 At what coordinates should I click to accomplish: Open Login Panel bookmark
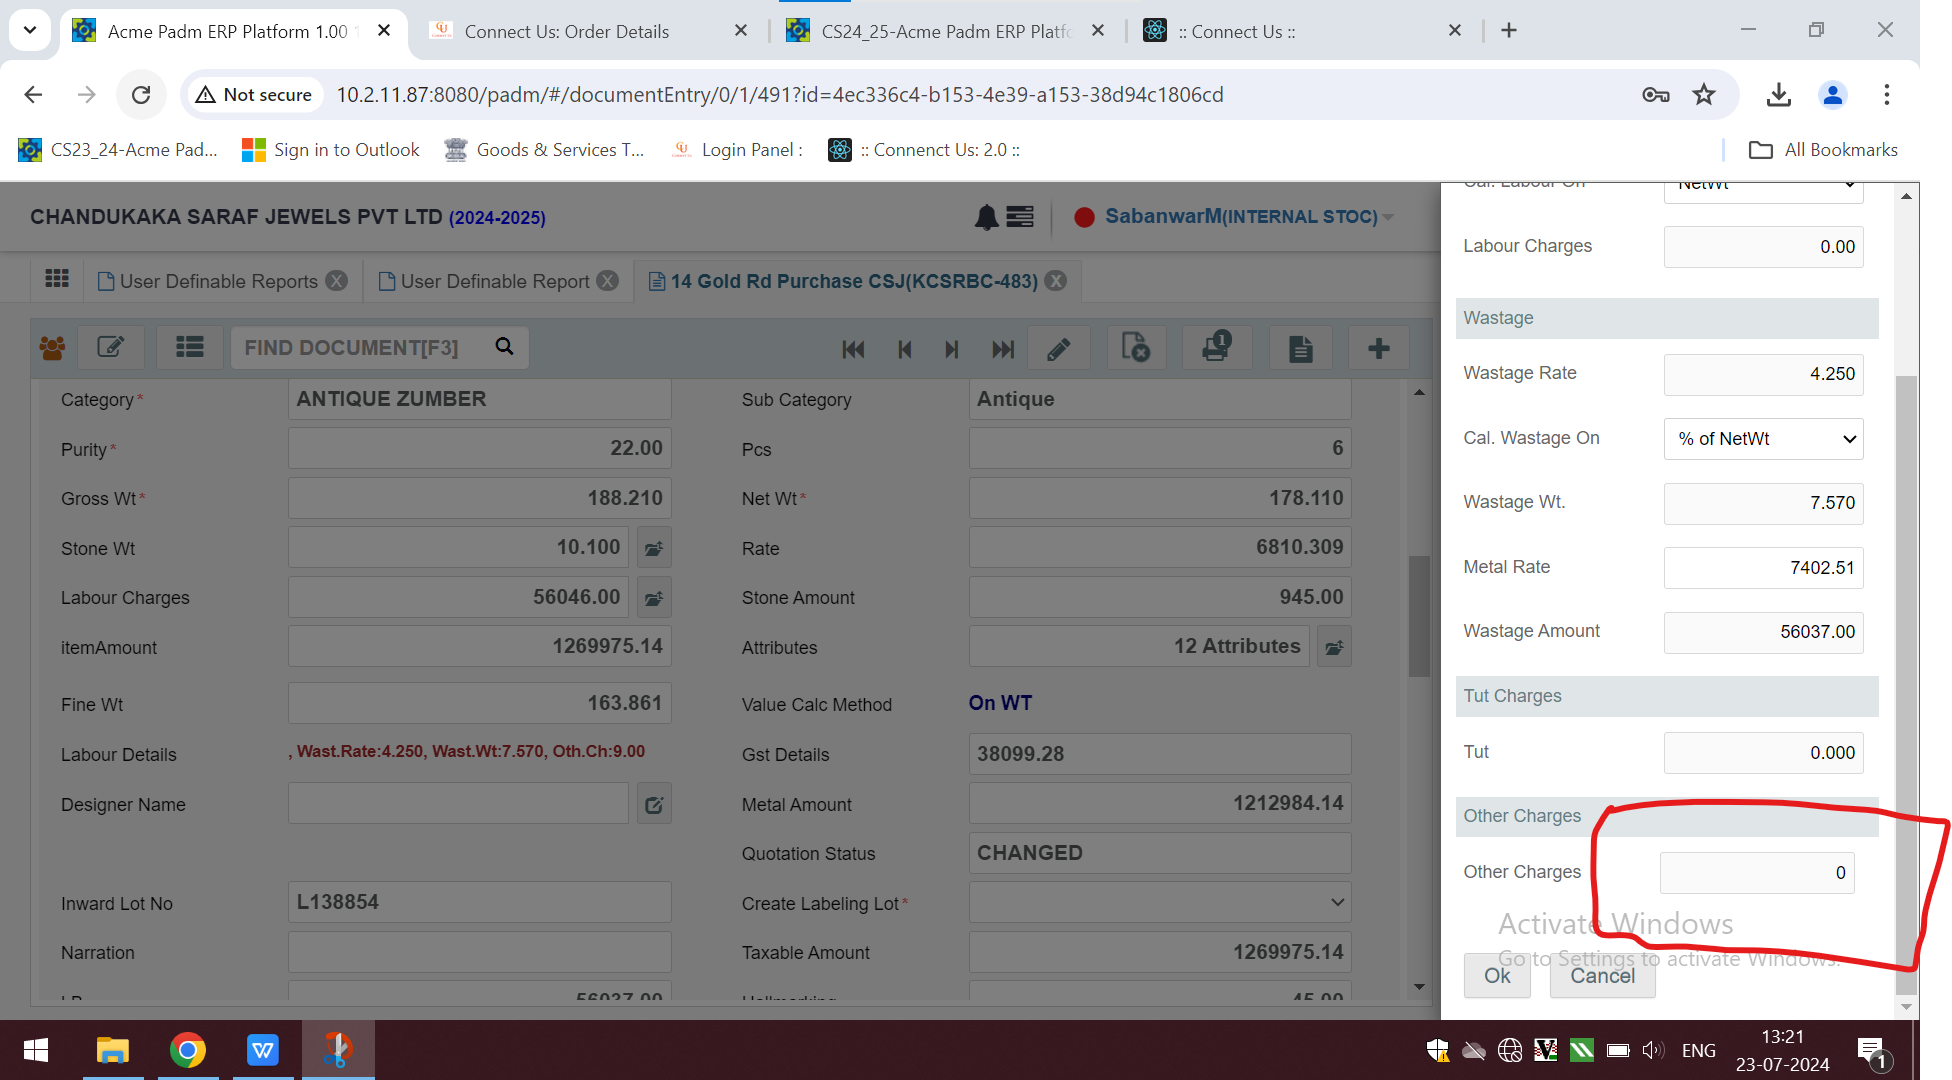pyautogui.click(x=738, y=150)
